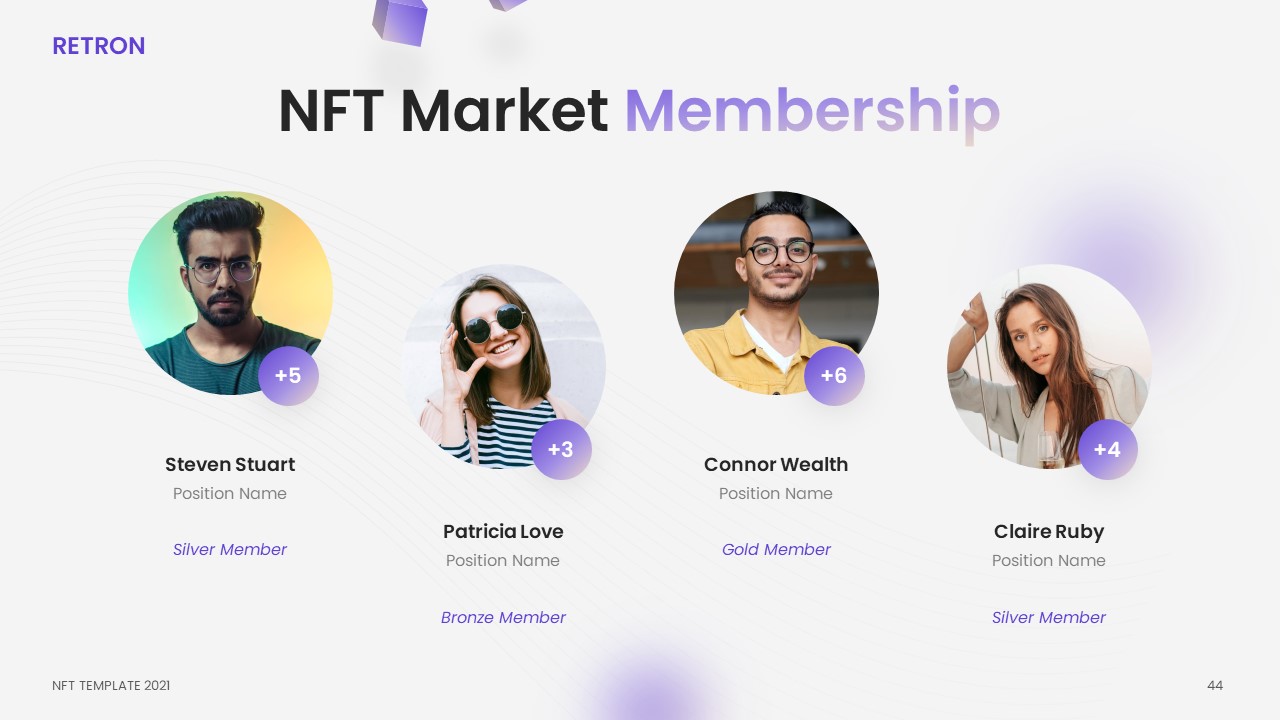Click the NFT TEMPLATE 2021 footer text

coord(111,686)
